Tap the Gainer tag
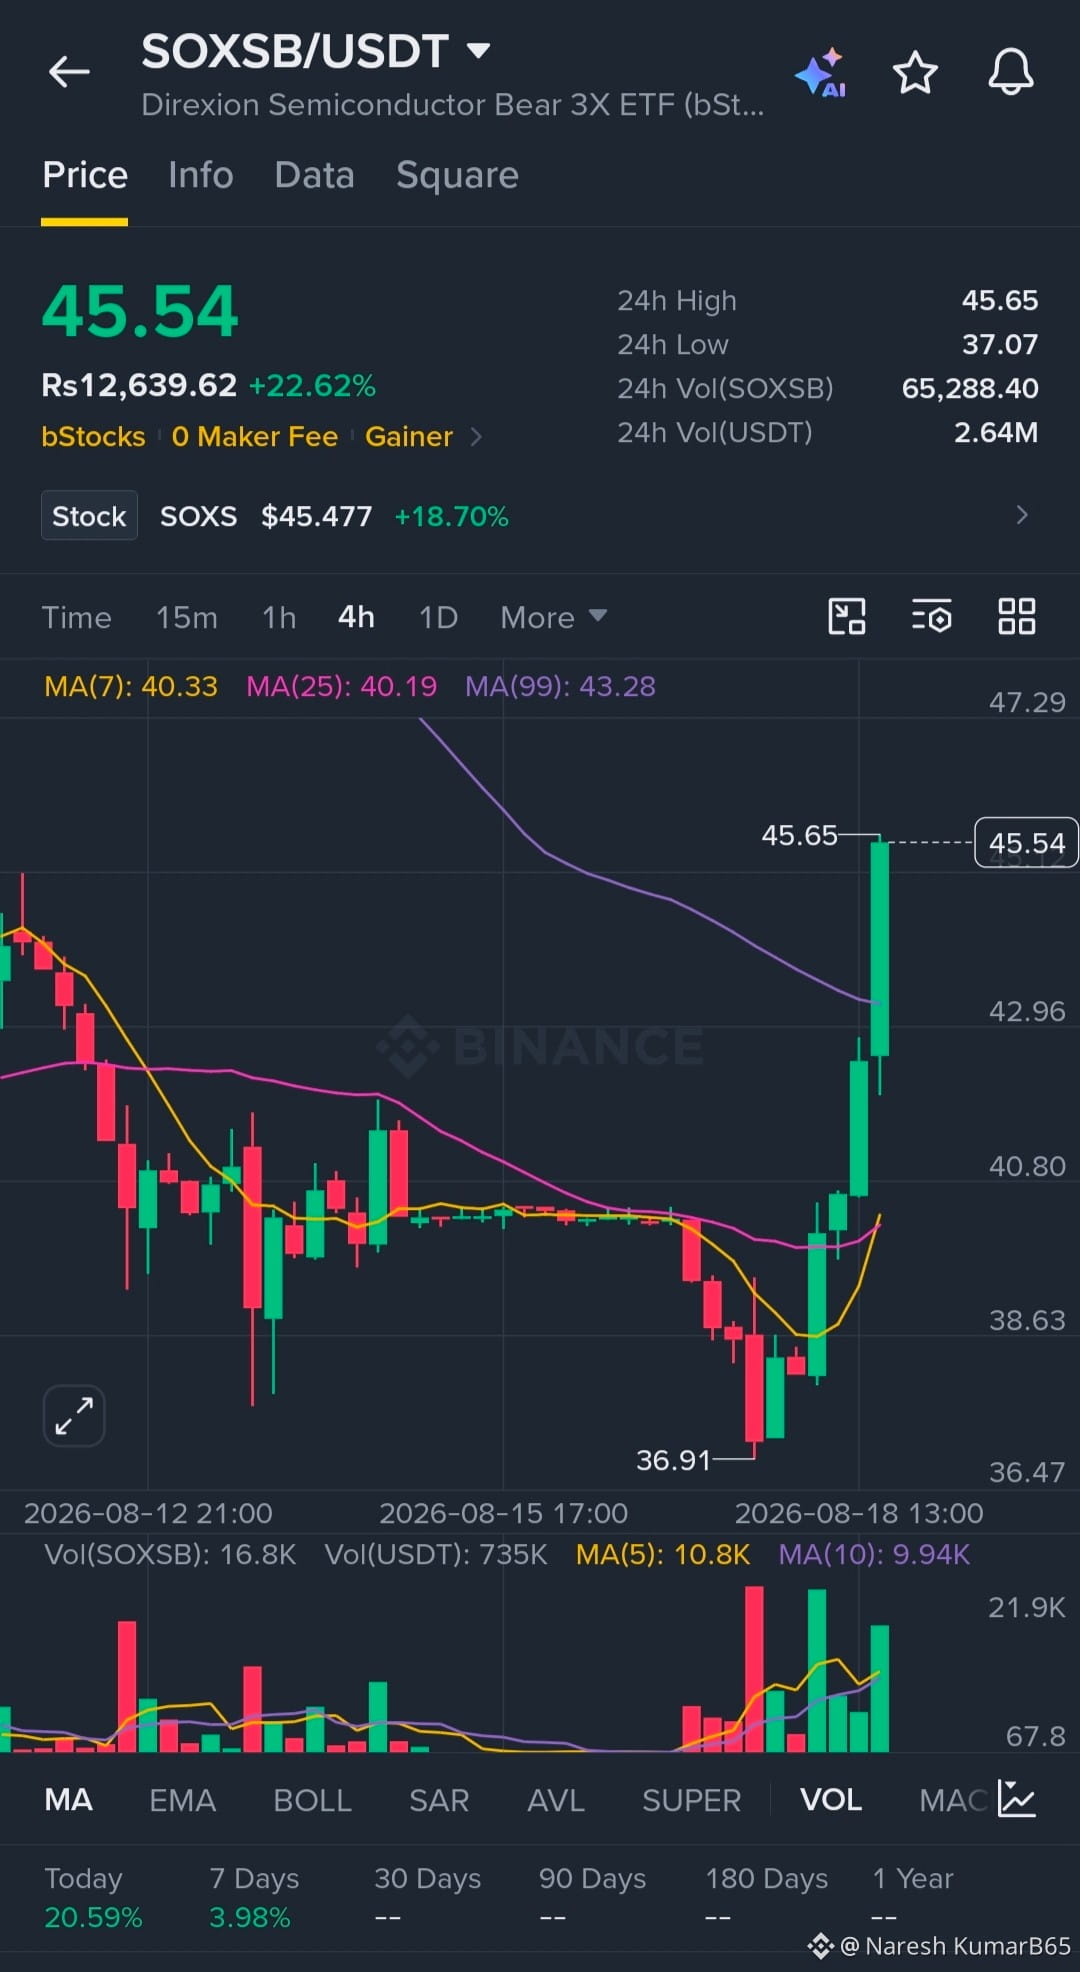 tap(408, 437)
